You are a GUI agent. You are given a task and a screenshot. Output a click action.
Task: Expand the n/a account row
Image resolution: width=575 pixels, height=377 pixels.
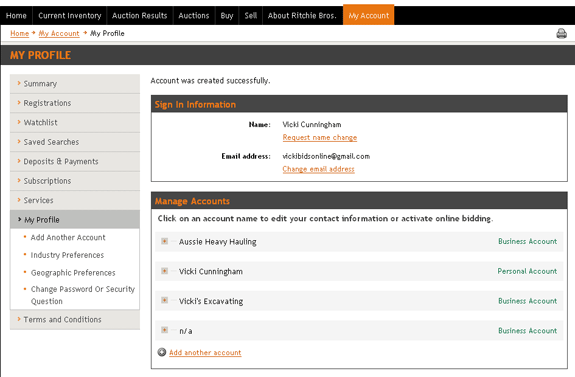click(x=165, y=330)
